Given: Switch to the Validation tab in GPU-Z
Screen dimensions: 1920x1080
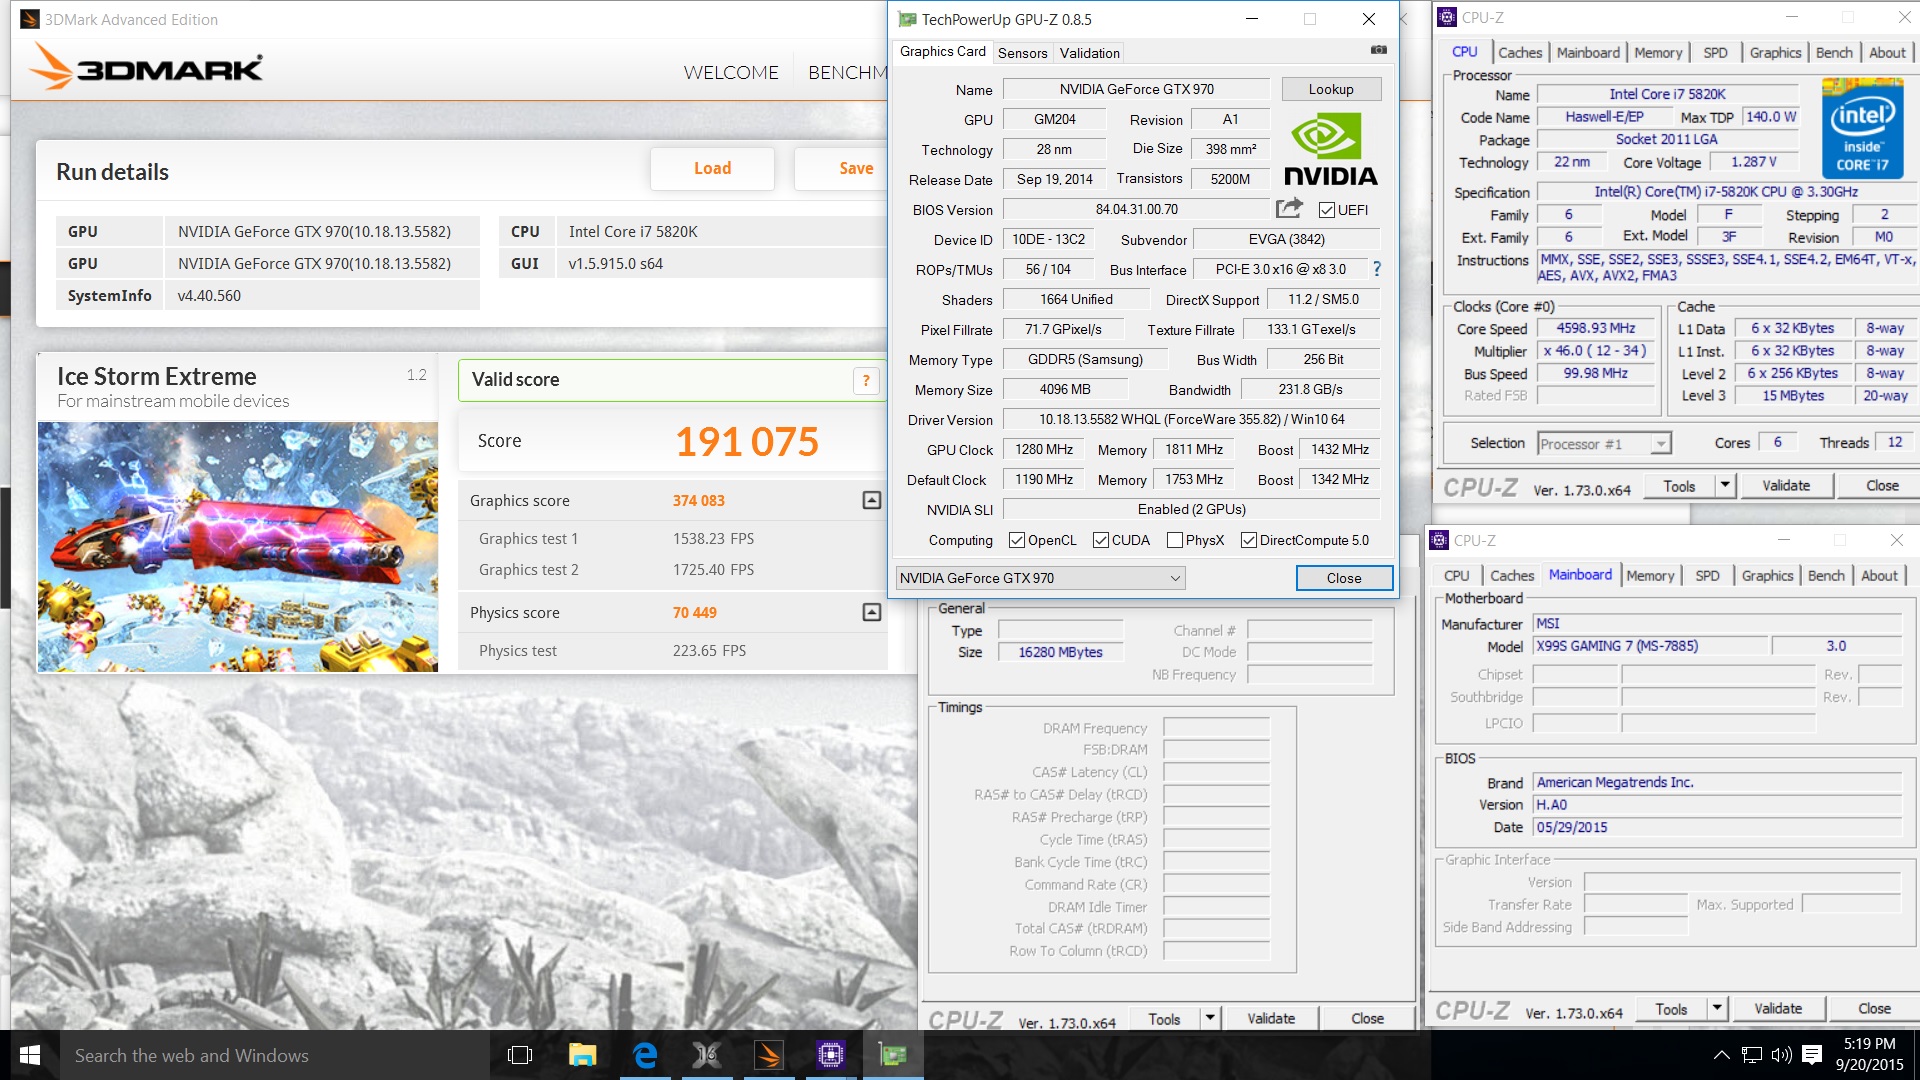Looking at the screenshot, I should coord(1089,53).
